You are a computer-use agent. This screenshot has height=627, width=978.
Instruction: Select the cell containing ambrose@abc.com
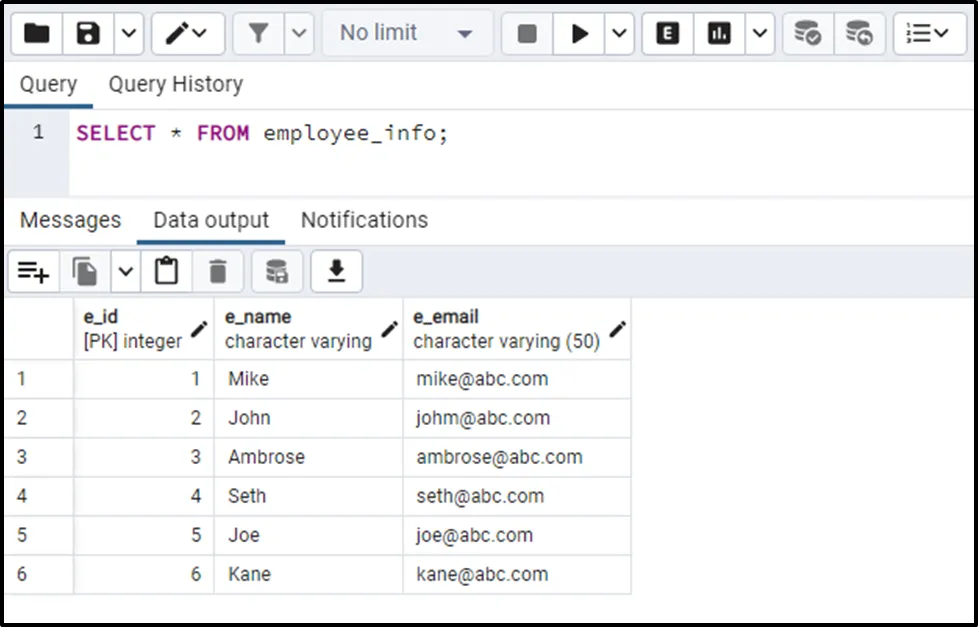(499, 457)
